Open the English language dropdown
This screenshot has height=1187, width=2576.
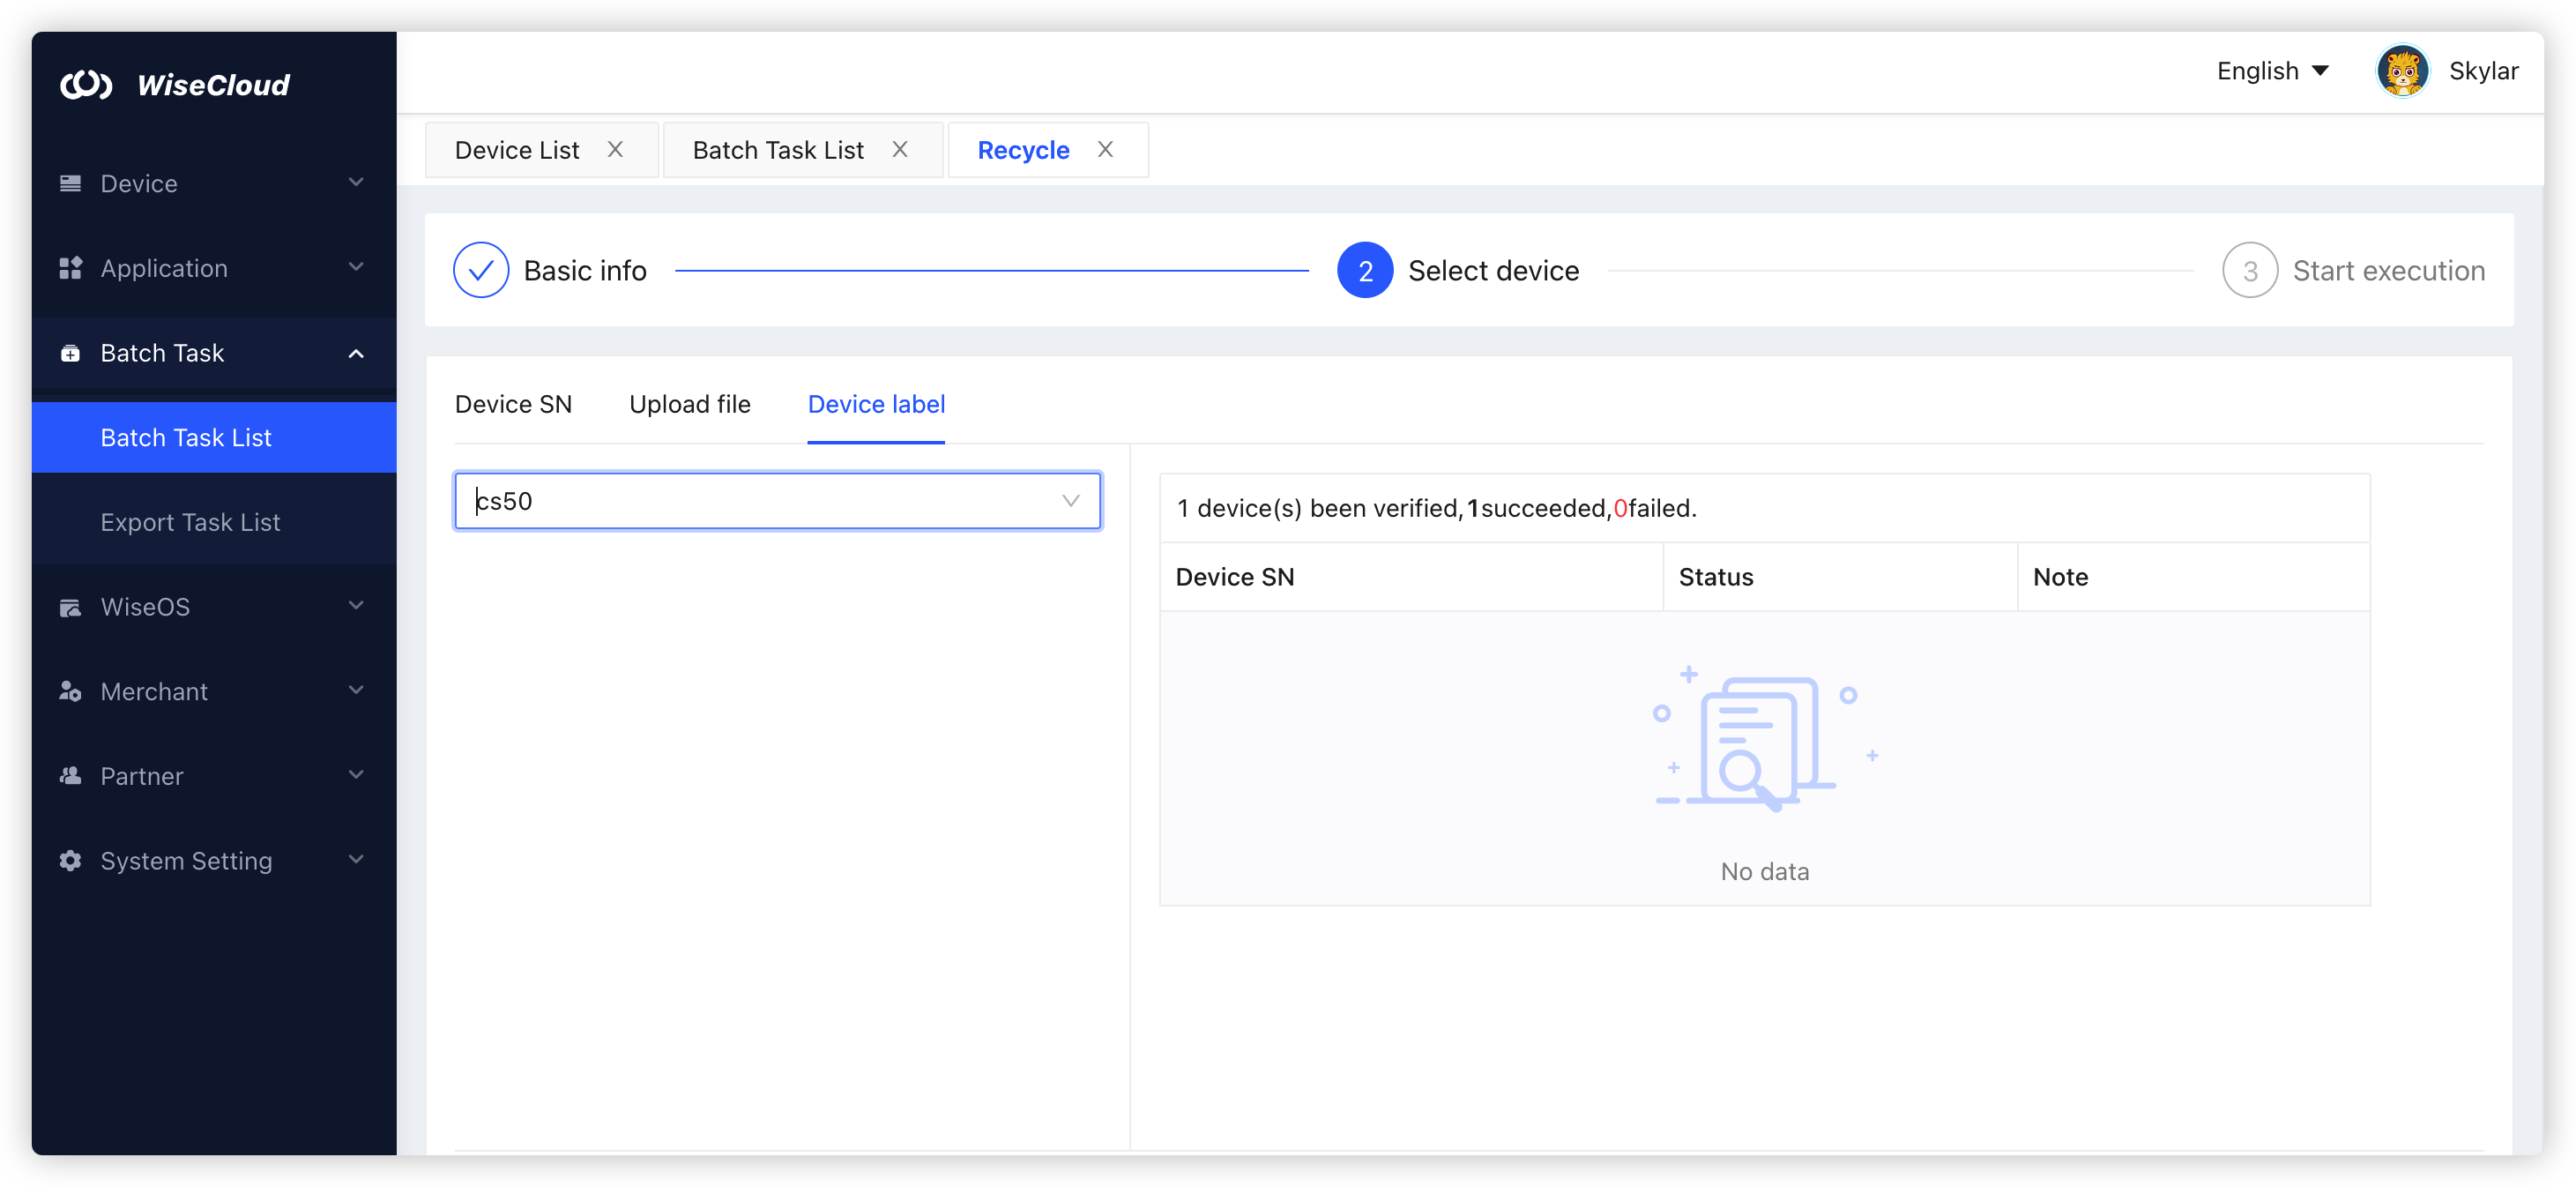pos(2272,71)
